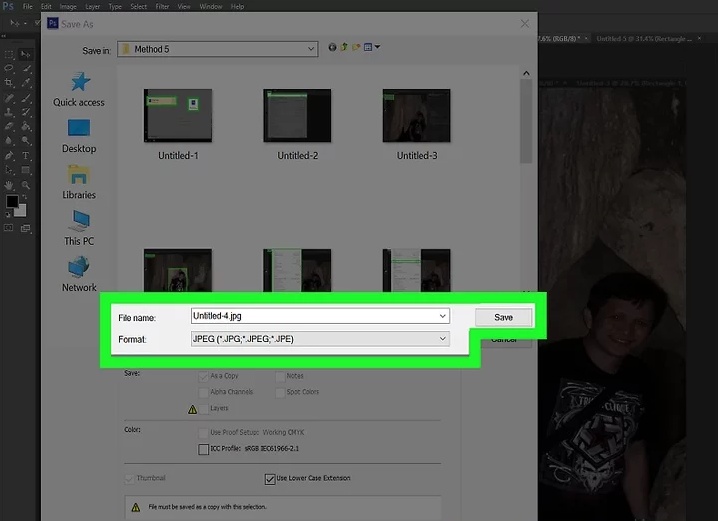This screenshot has height=521, width=718.
Task: Toggle the Notes checkbox
Action: [280, 376]
